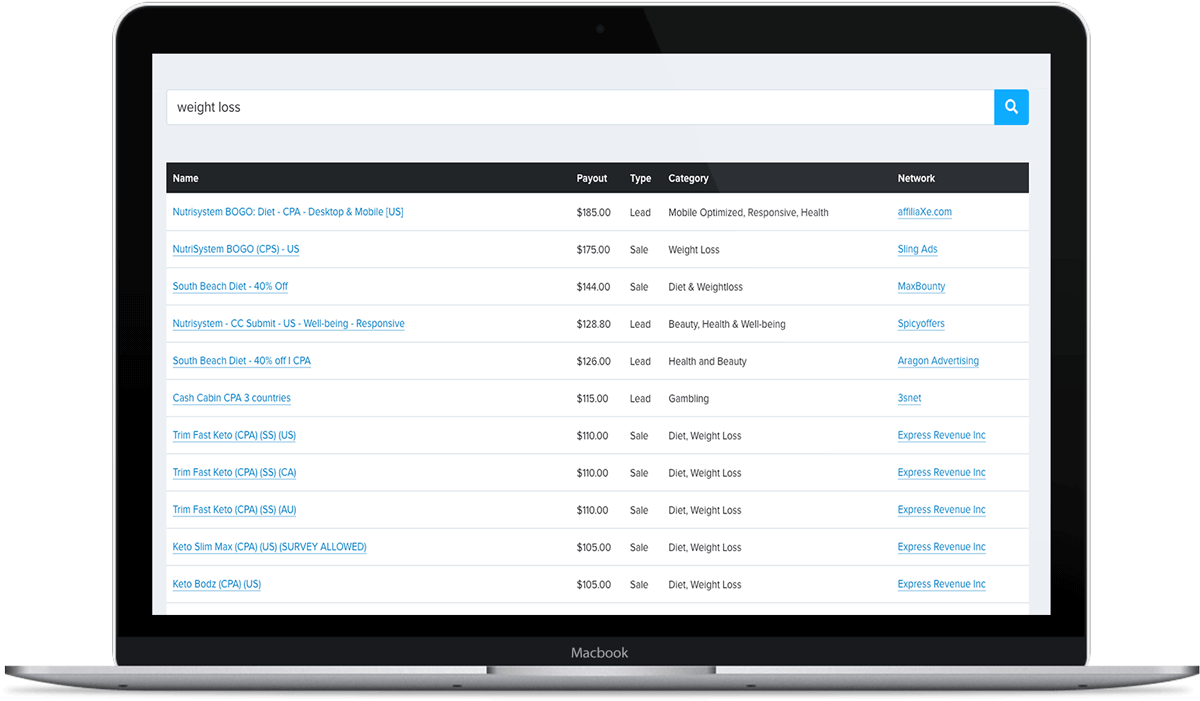
Task: Click the 'Diet & Weightloss' category cell
Action: (705, 287)
